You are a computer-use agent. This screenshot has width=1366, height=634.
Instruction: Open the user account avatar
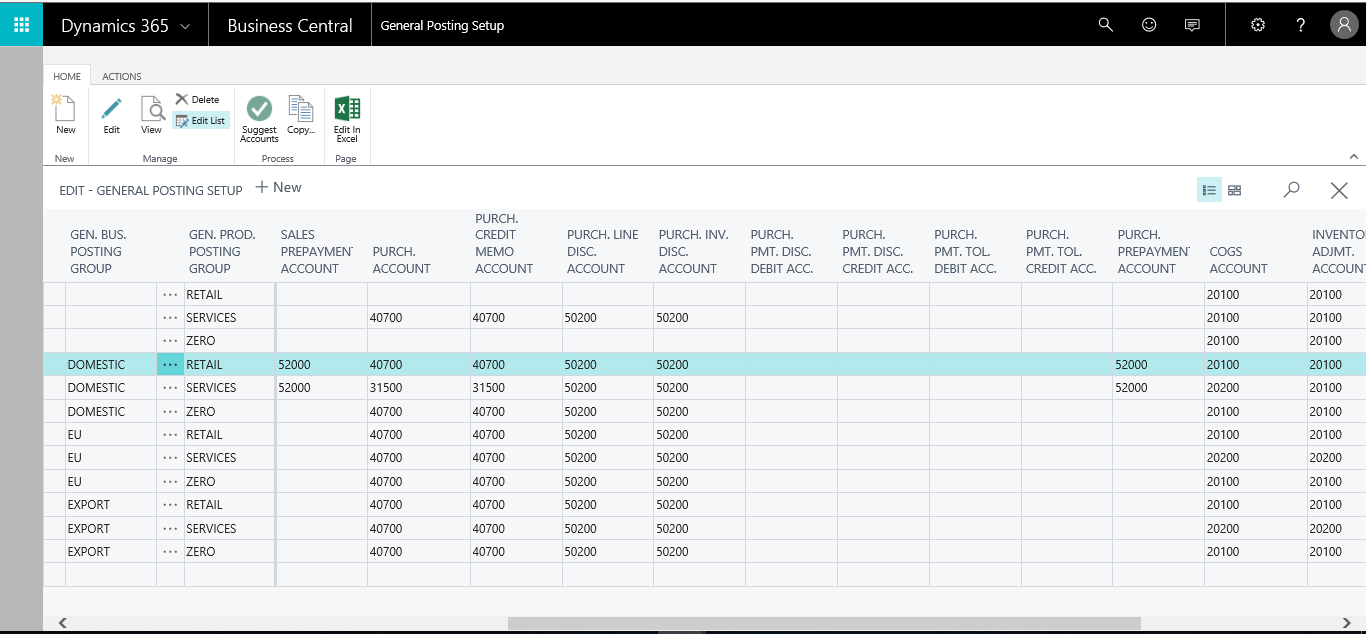tap(1343, 25)
